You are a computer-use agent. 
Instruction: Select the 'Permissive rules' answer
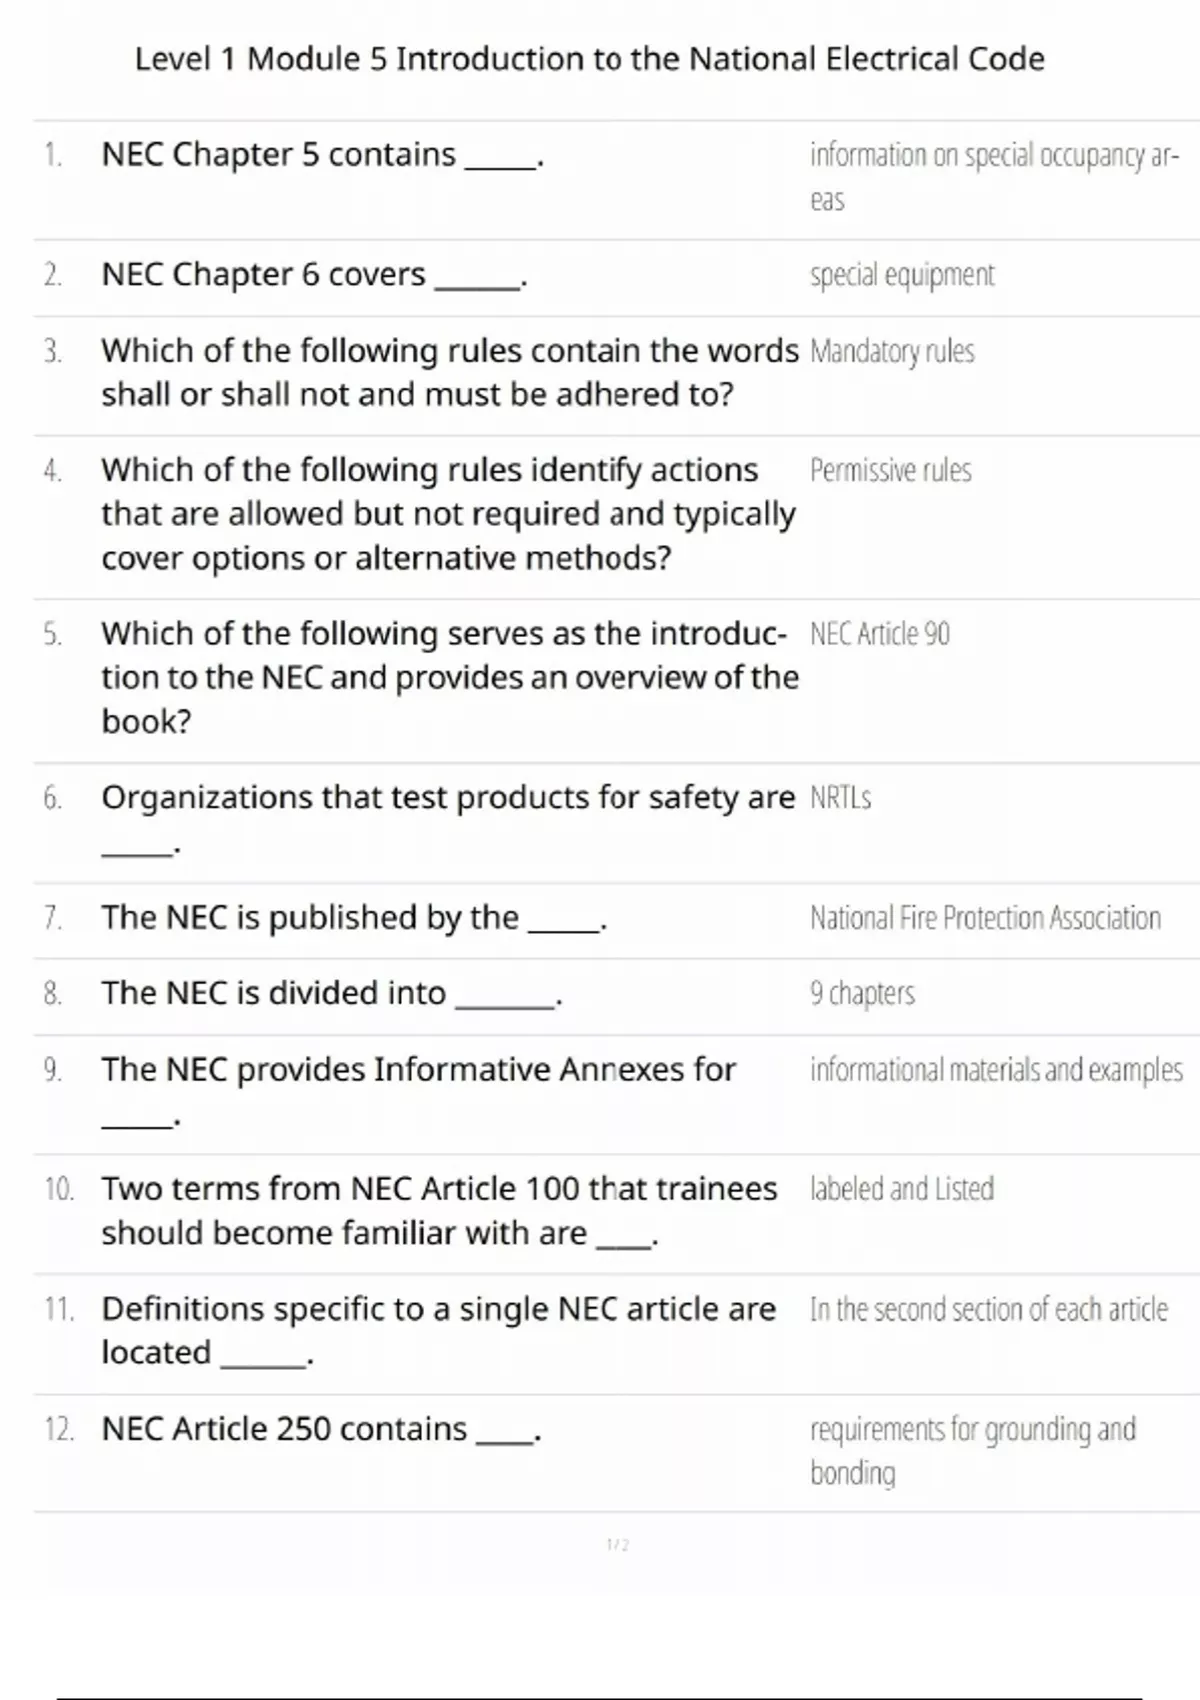890,471
